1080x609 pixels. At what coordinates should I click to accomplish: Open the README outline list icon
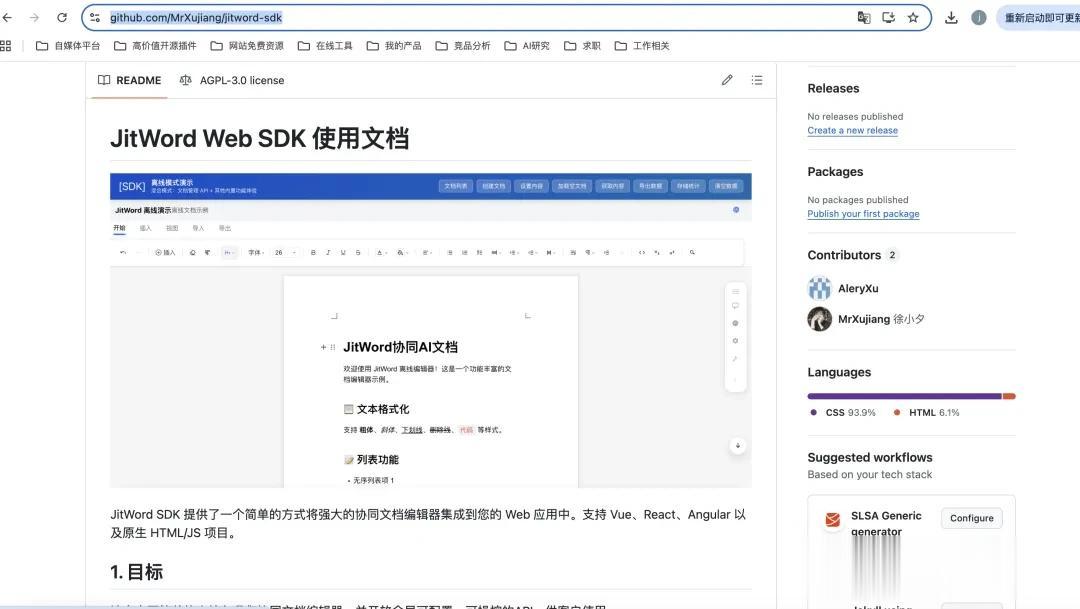point(757,80)
